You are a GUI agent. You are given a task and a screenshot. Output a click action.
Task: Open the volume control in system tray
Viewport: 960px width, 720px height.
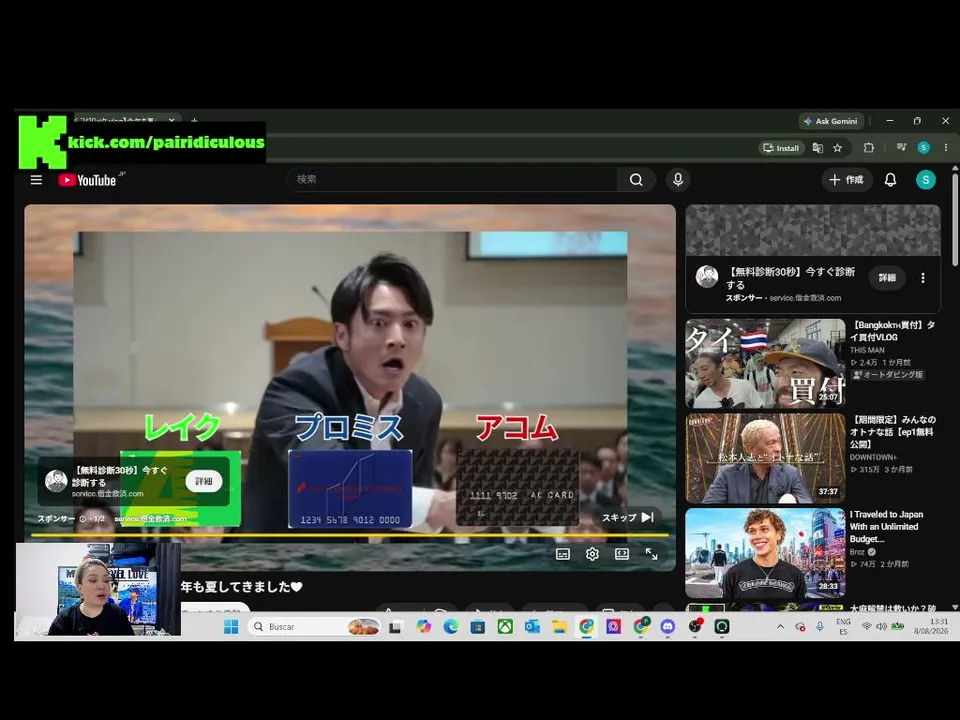[882, 626]
